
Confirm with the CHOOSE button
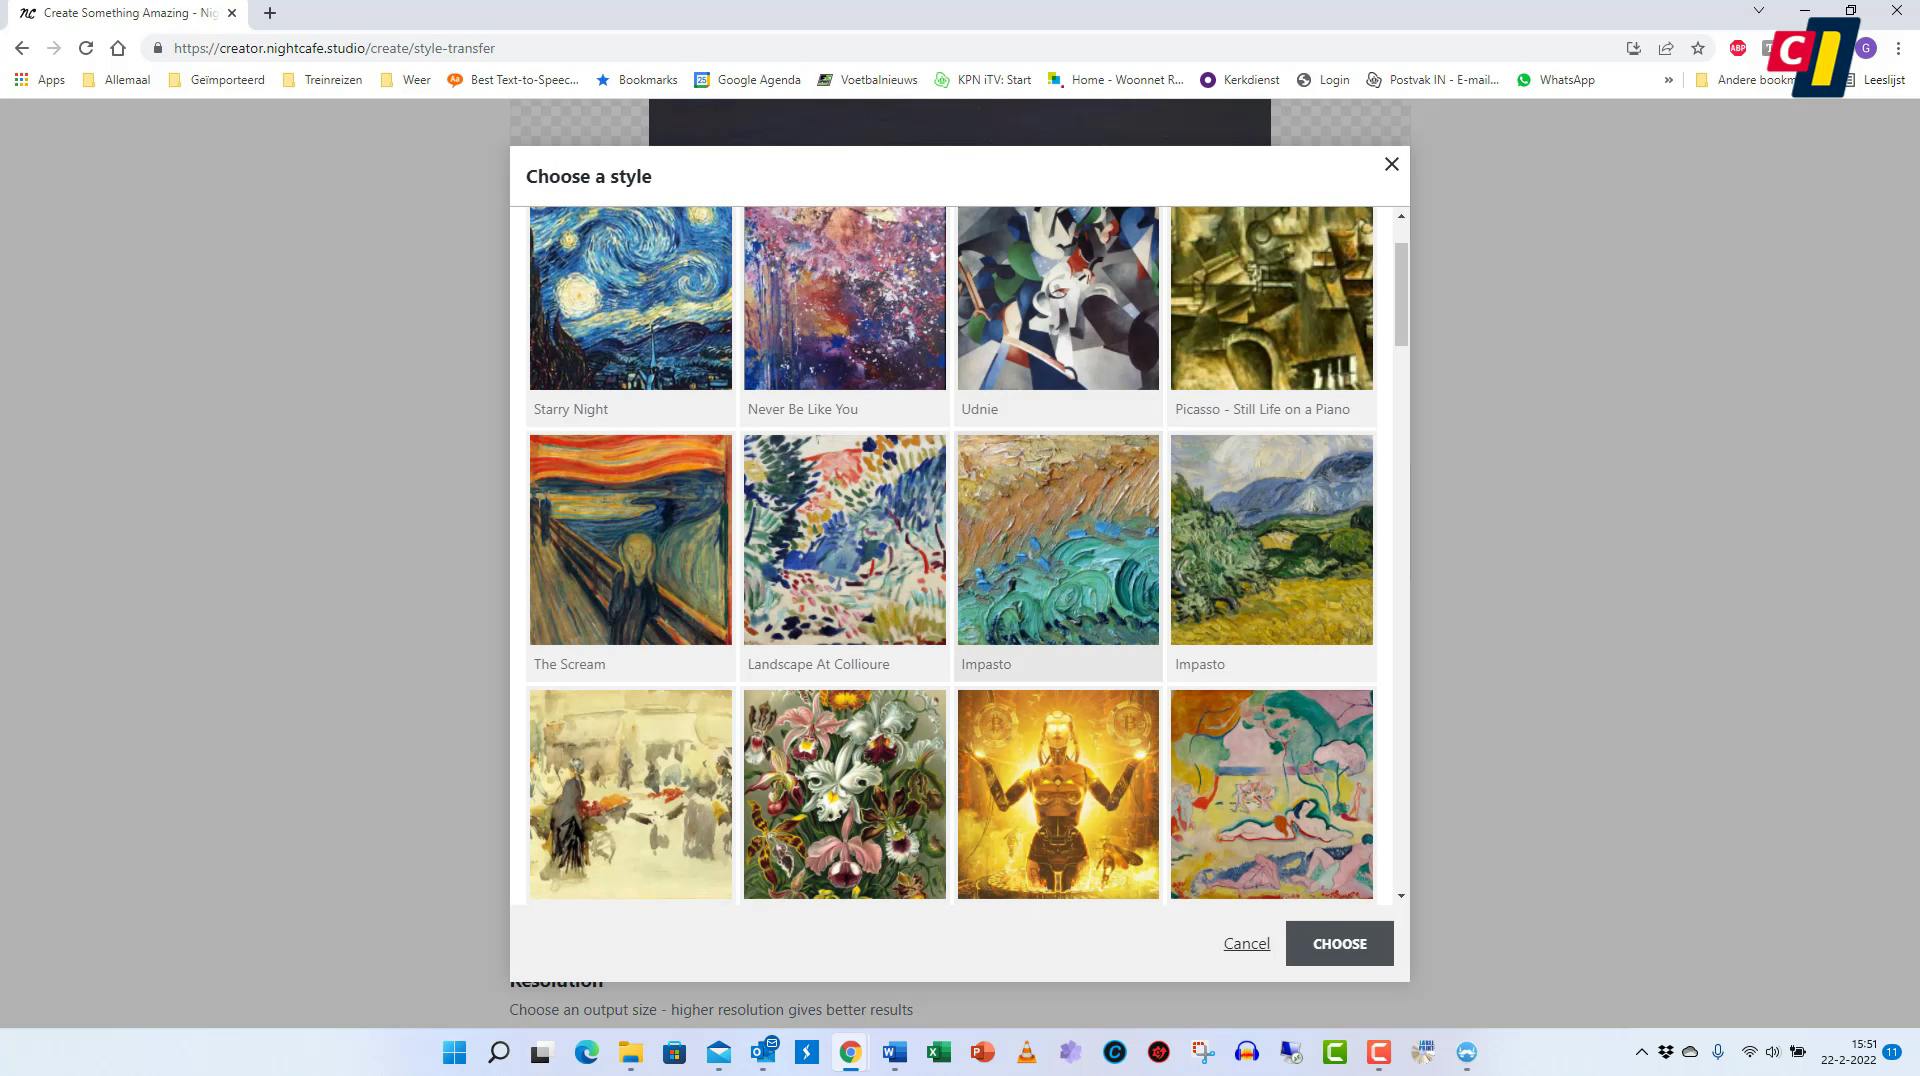pos(1339,944)
